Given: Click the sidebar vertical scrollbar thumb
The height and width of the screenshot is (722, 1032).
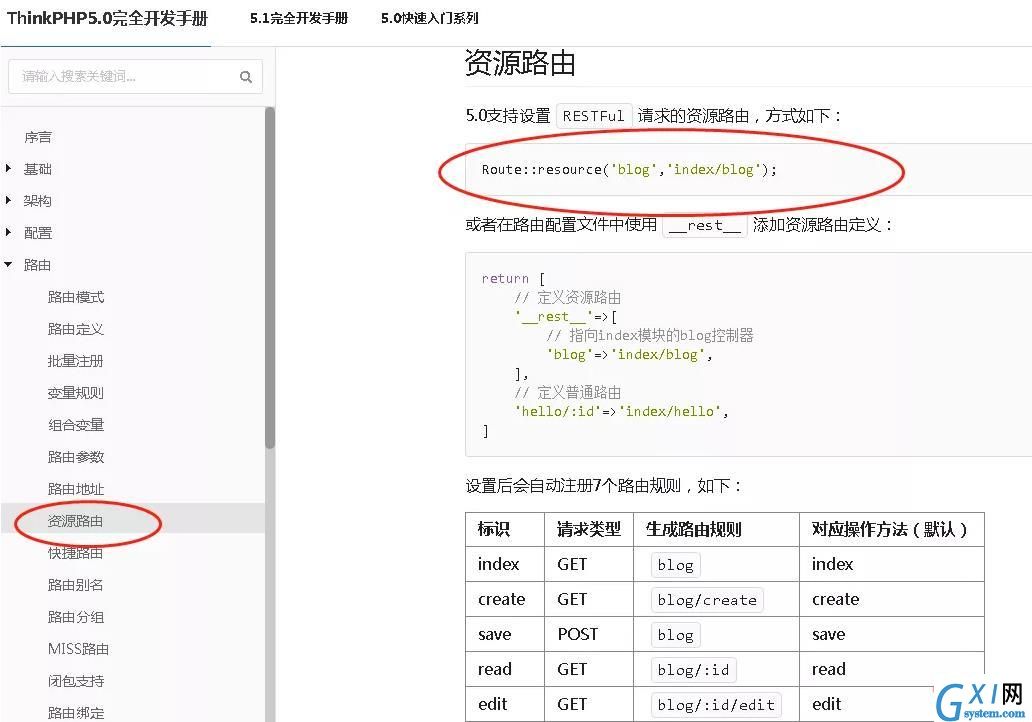Looking at the screenshot, I should click(270, 278).
